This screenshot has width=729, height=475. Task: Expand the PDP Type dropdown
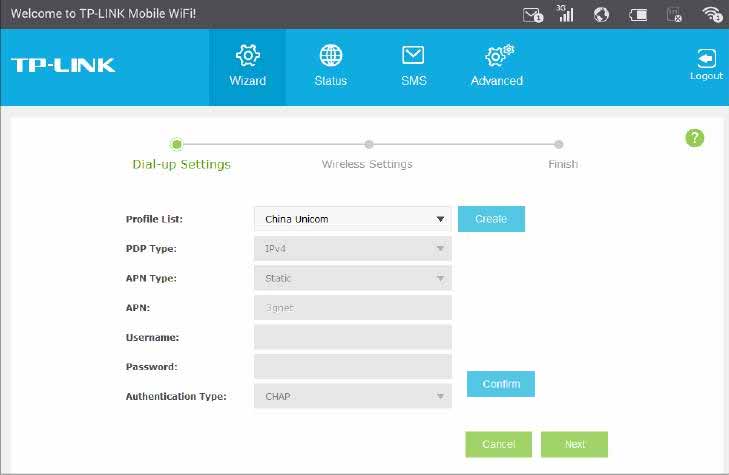tap(352, 249)
